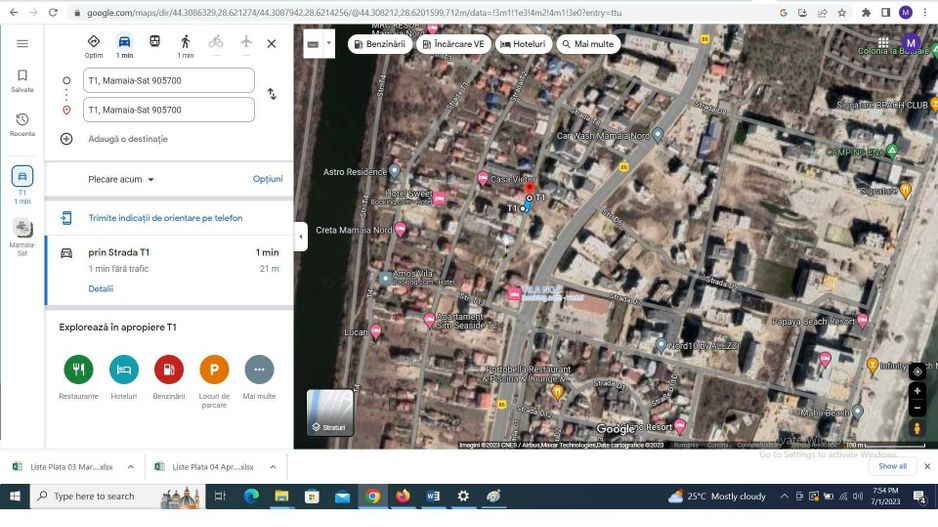Open the Street View pegman
The image size is (938, 527).
[x=917, y=428]
